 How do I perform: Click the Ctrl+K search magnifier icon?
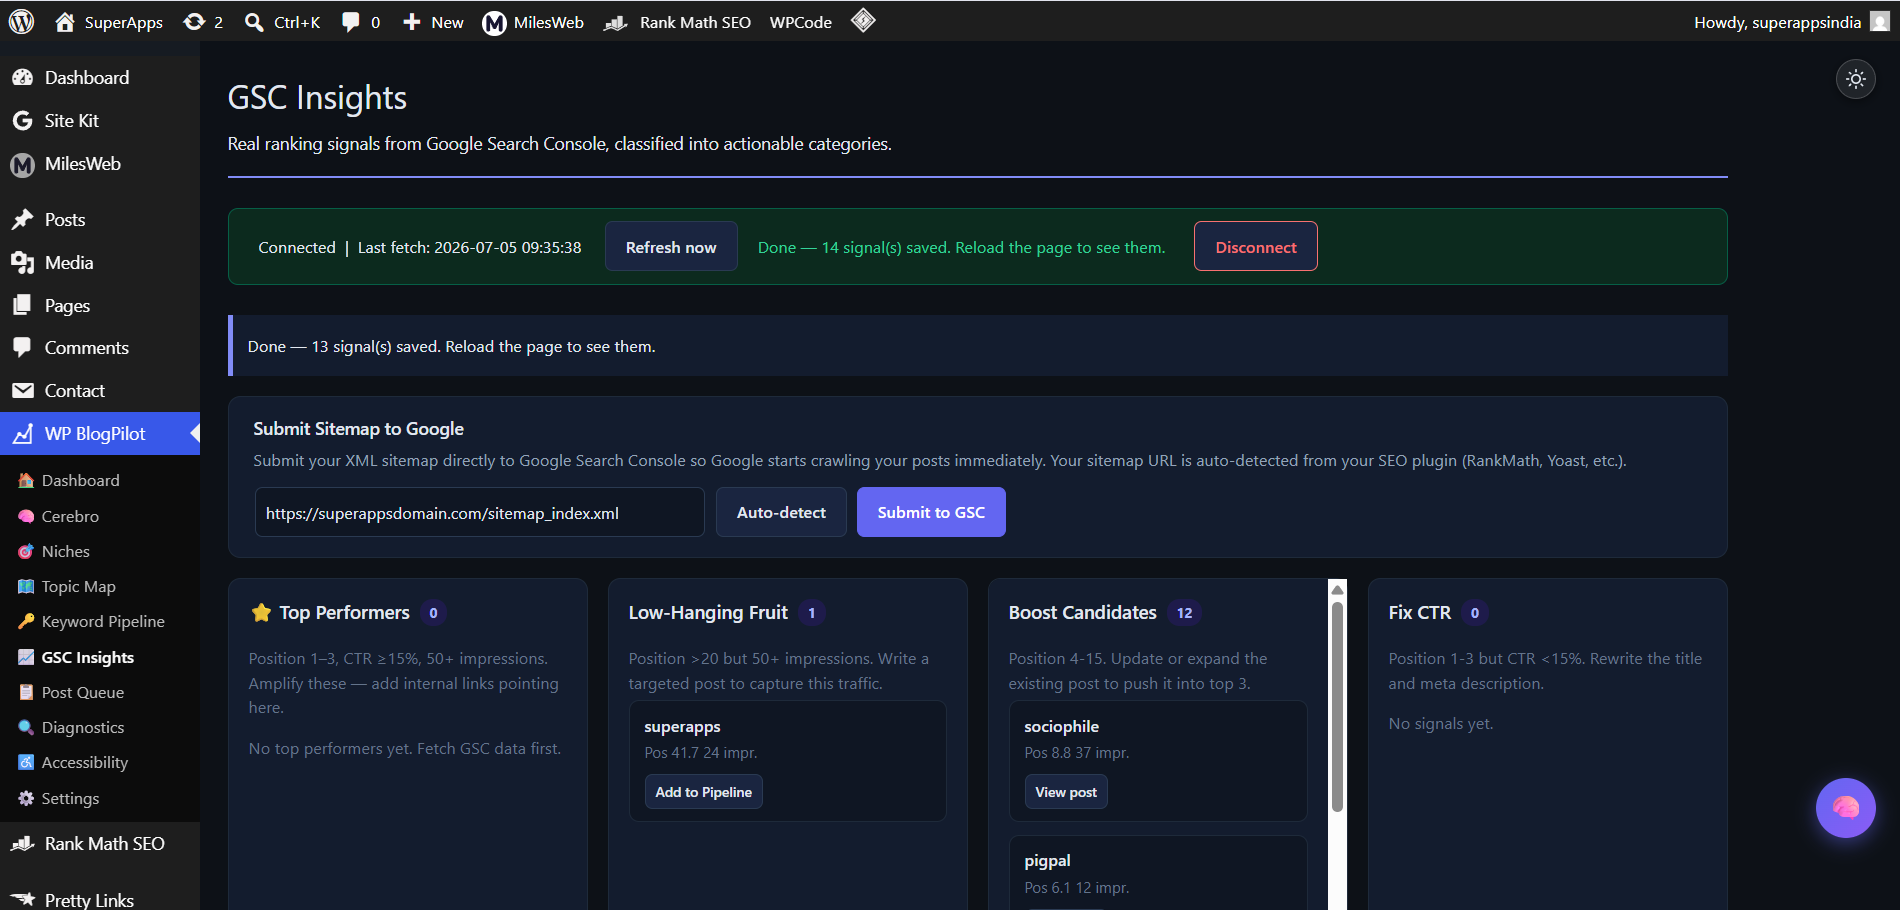click(x=254, y=22)
